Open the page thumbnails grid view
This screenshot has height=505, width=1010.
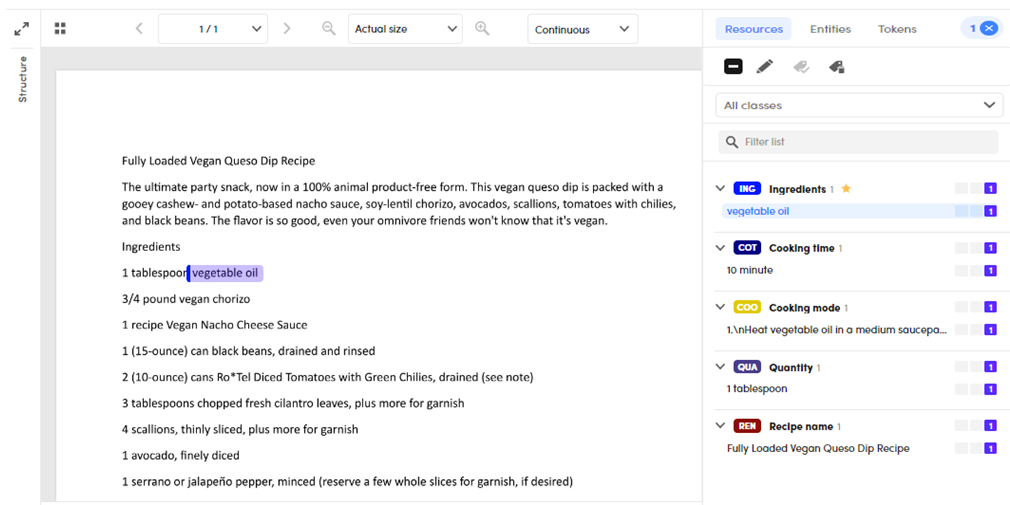[60, 29]
